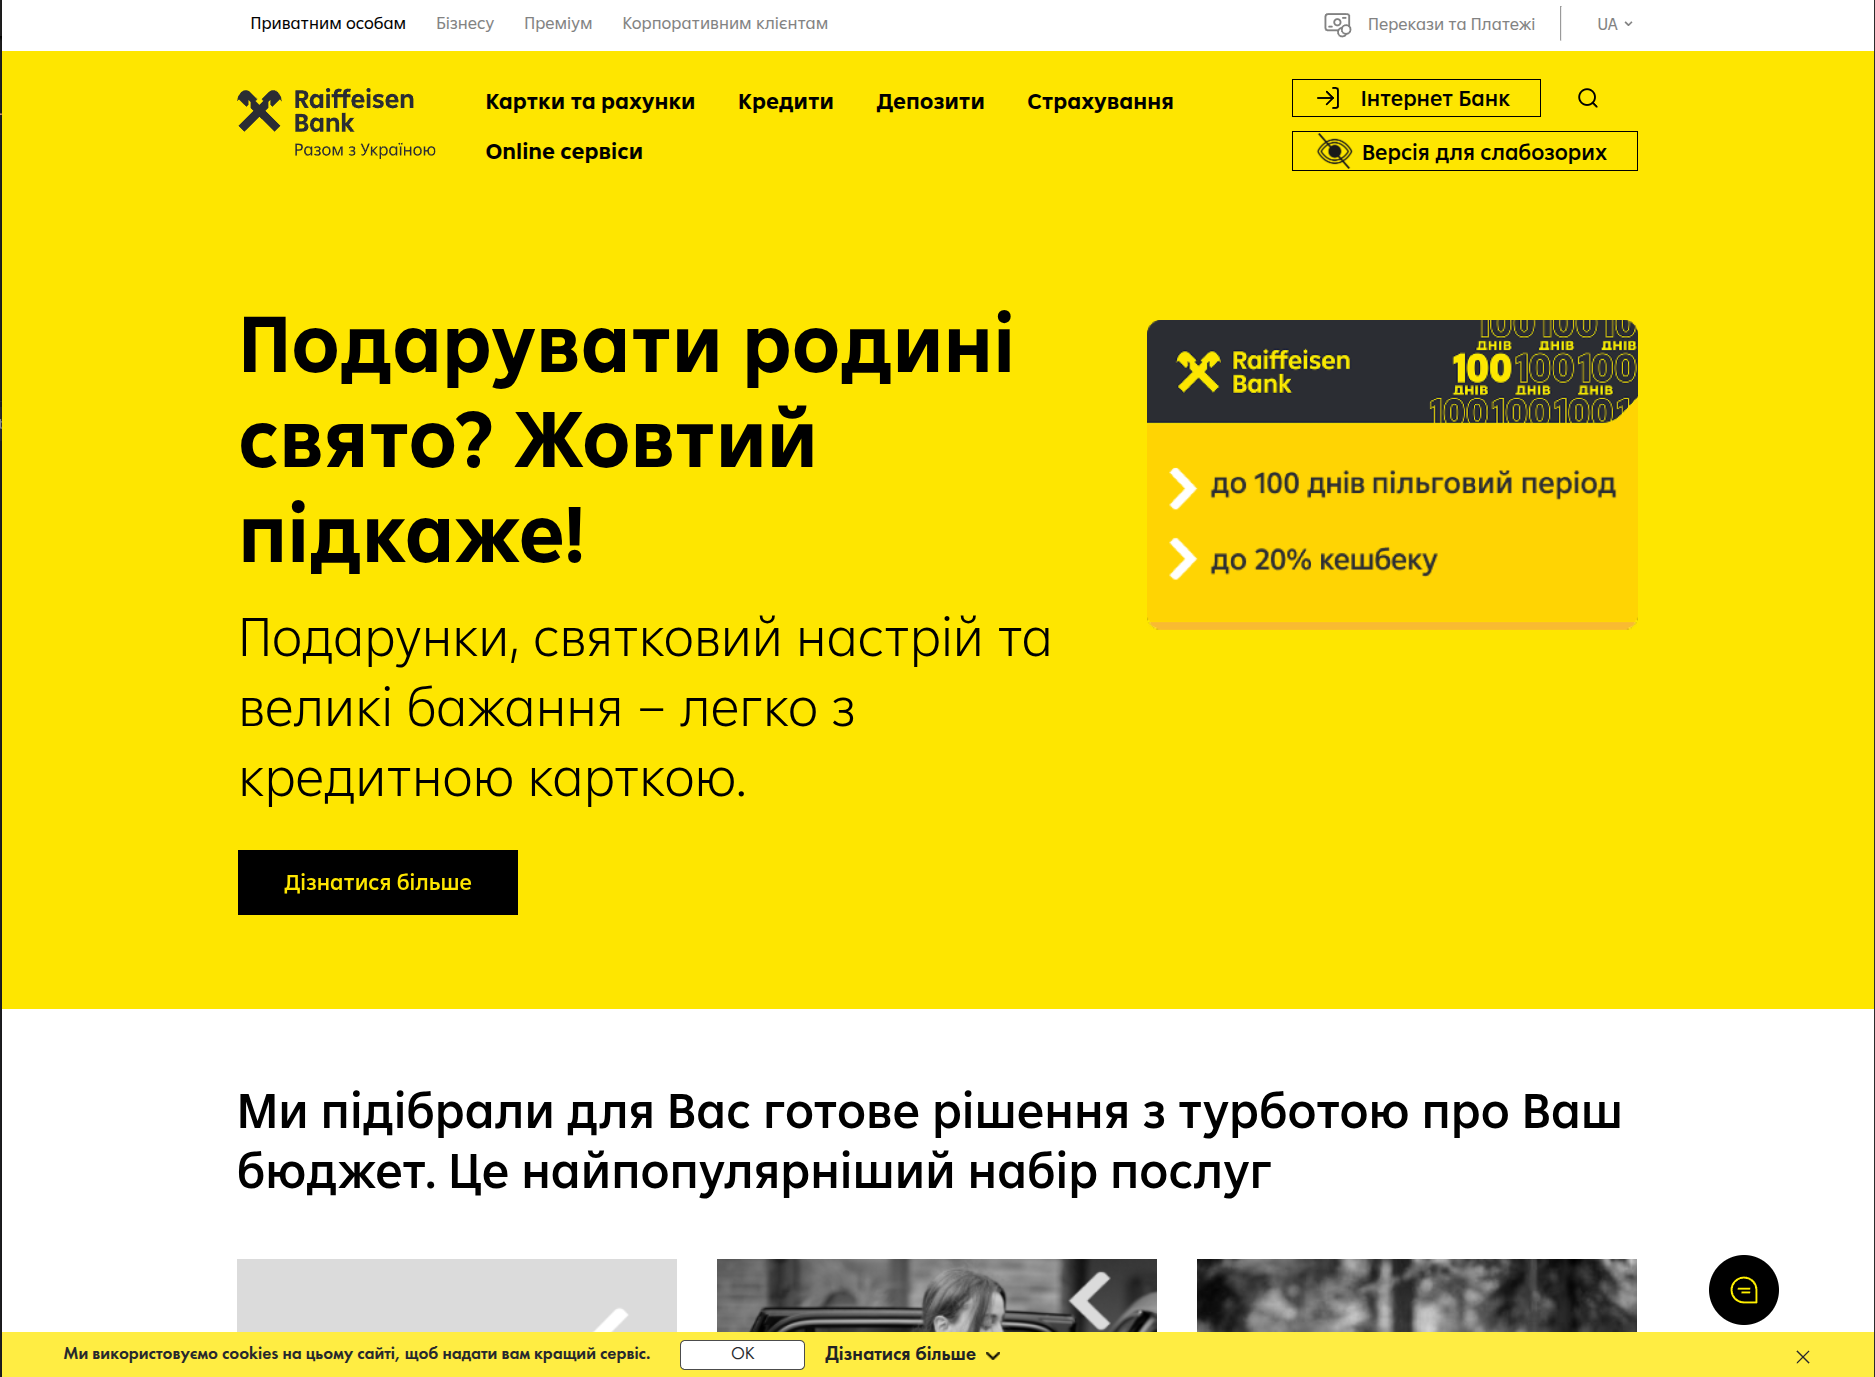Click the black 'Дізнатися більше' hero button
Screen dimensions: 1875x1377
(378, 882)
